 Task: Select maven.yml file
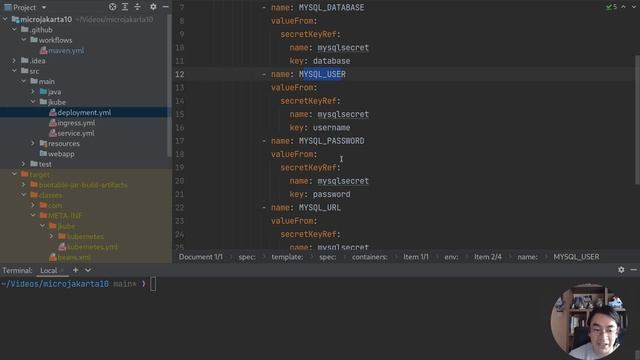click(66, 51)
